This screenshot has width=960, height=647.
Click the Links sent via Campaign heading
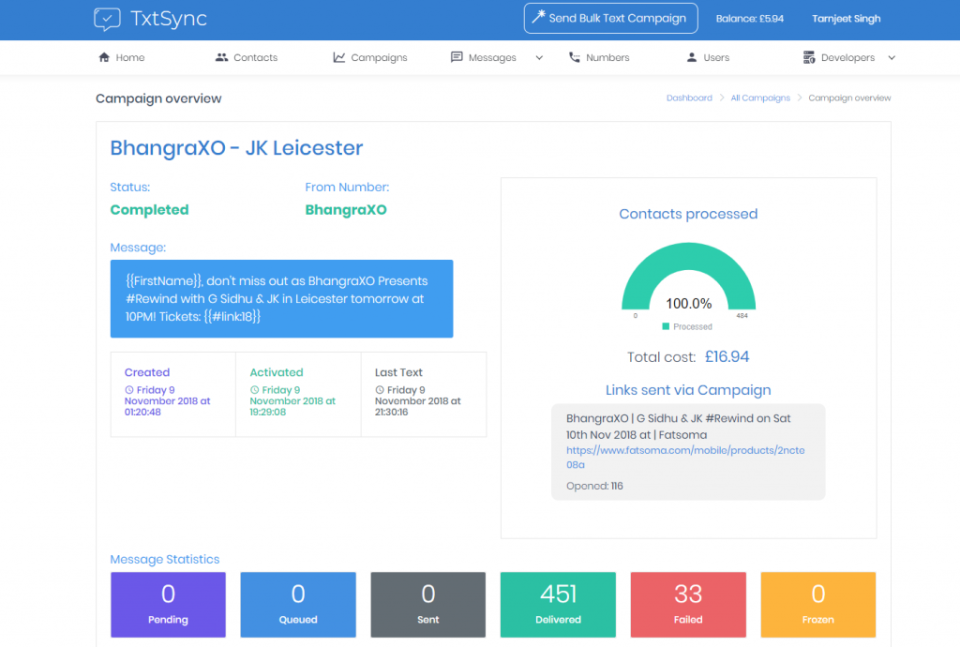click(x=688, y=390)
